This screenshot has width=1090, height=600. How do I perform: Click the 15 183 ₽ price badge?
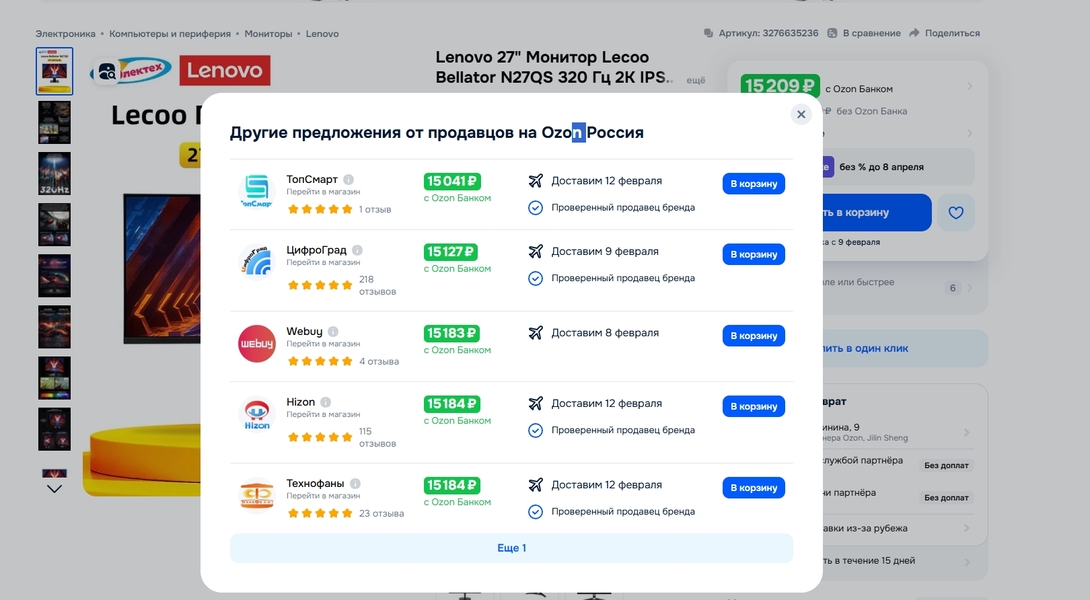451,333
